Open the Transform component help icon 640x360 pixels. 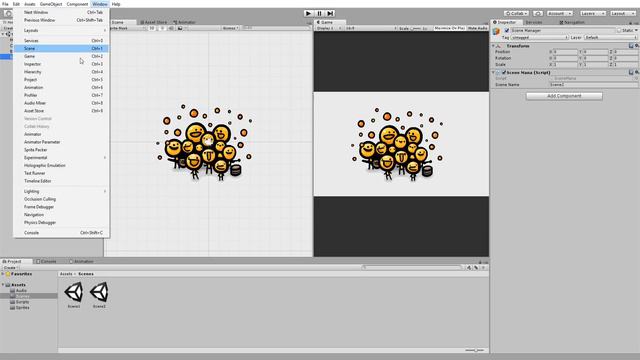coord(631,46)
